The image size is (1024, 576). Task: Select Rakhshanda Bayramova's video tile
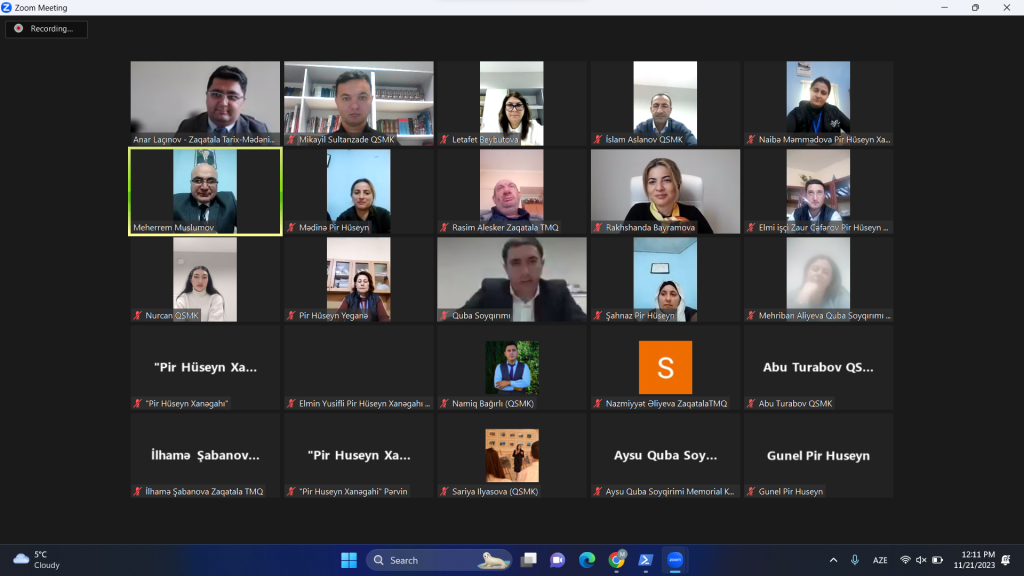(x=665, y=191)
